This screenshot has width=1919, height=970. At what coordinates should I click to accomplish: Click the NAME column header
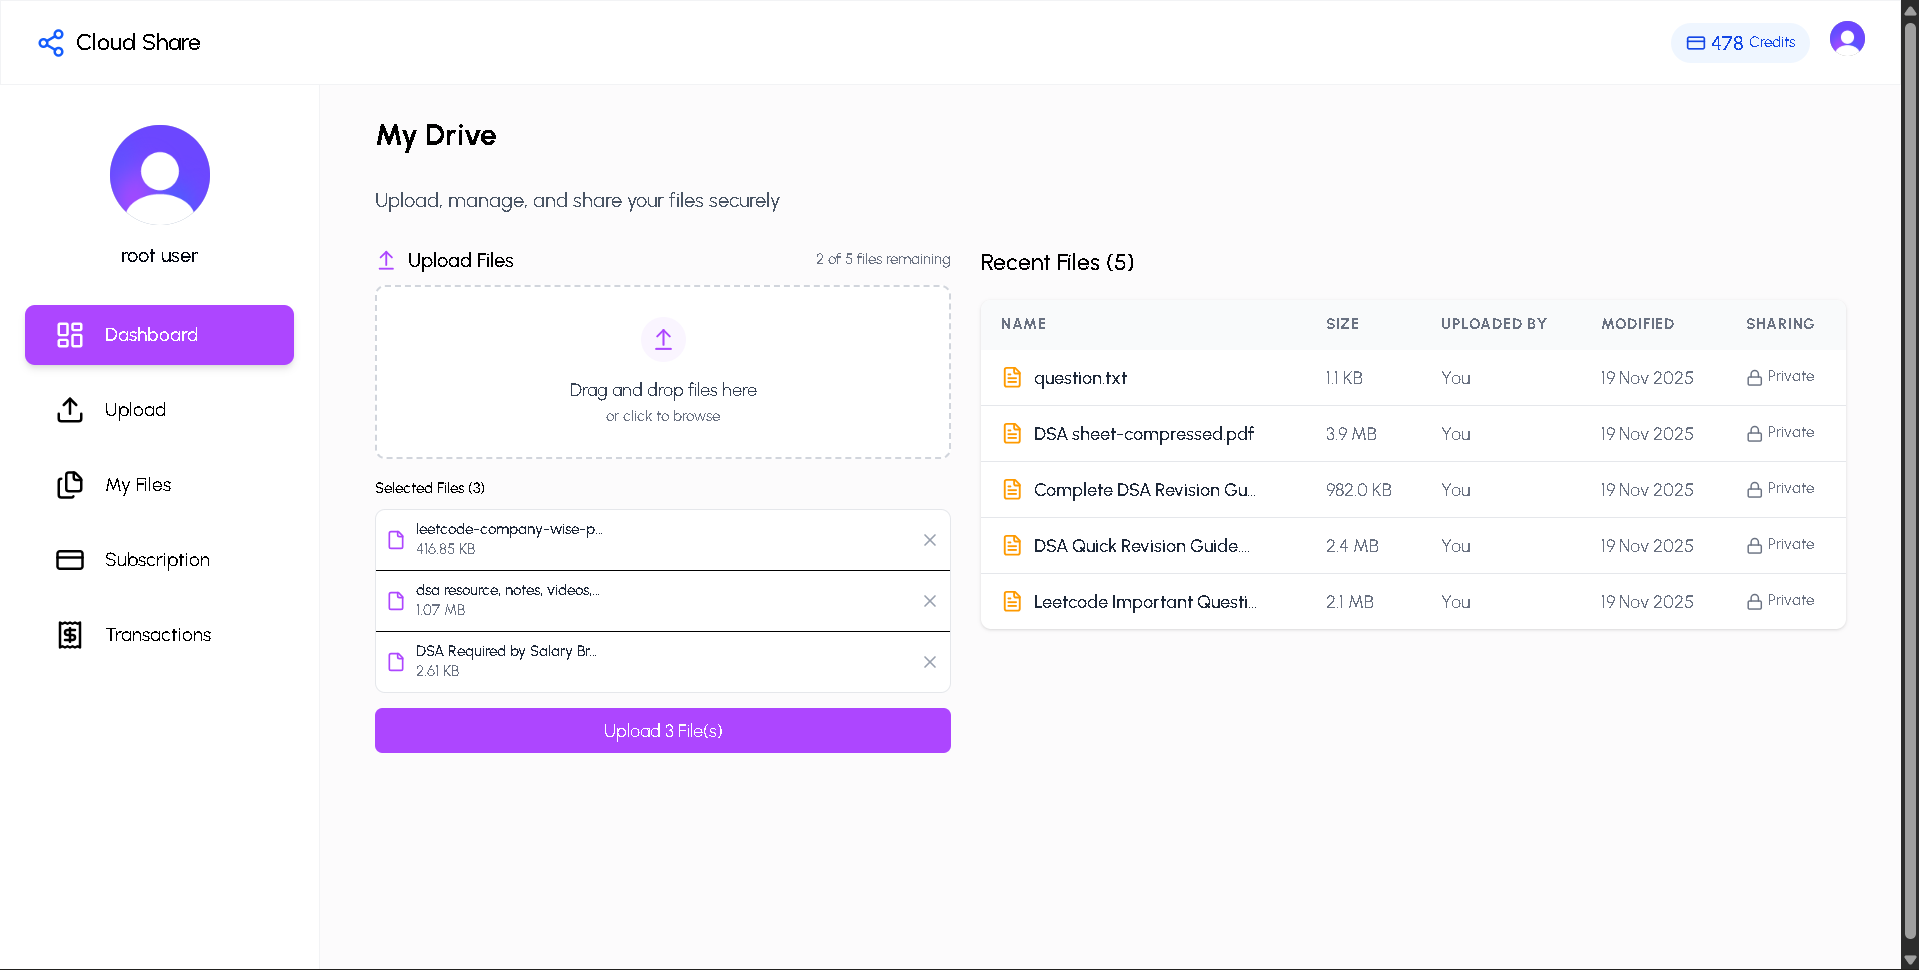[1023, 324]
